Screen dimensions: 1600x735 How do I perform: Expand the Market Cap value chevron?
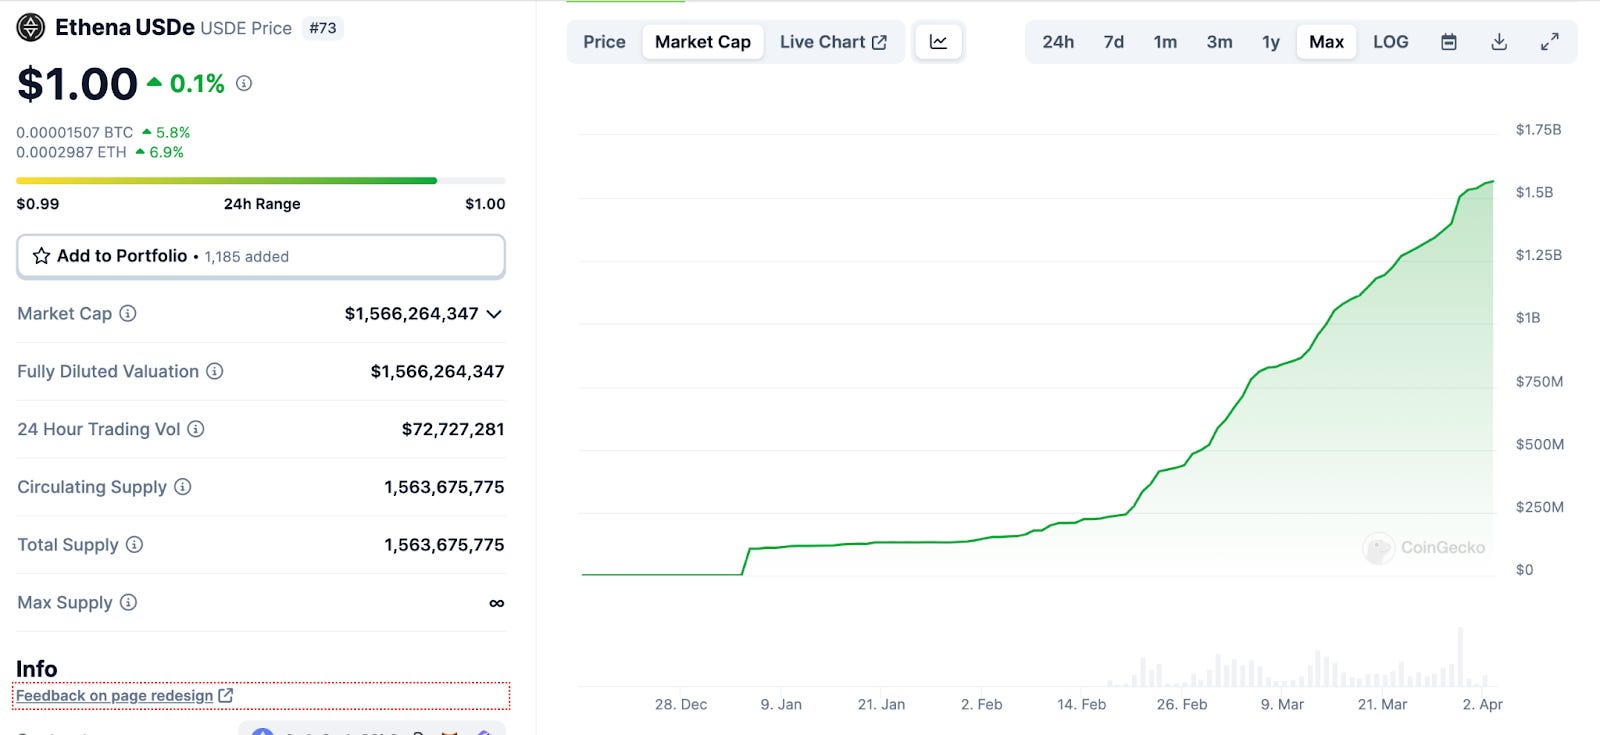(x=494, y=314)
